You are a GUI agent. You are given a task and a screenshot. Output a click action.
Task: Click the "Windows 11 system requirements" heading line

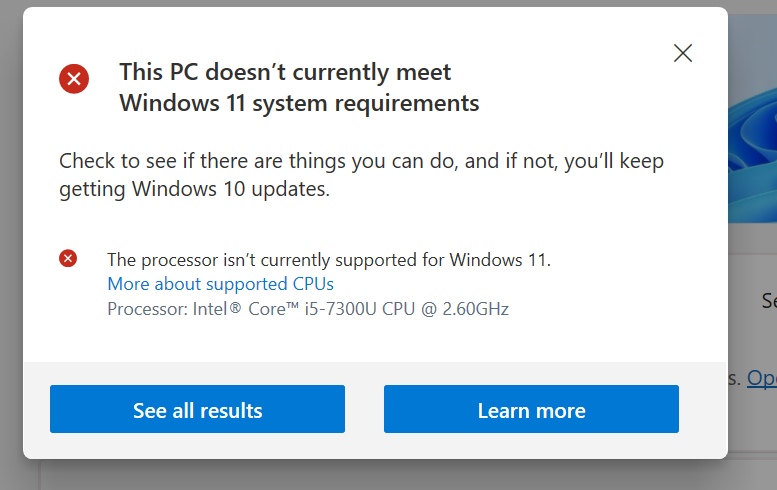click(x=299, y=102)
